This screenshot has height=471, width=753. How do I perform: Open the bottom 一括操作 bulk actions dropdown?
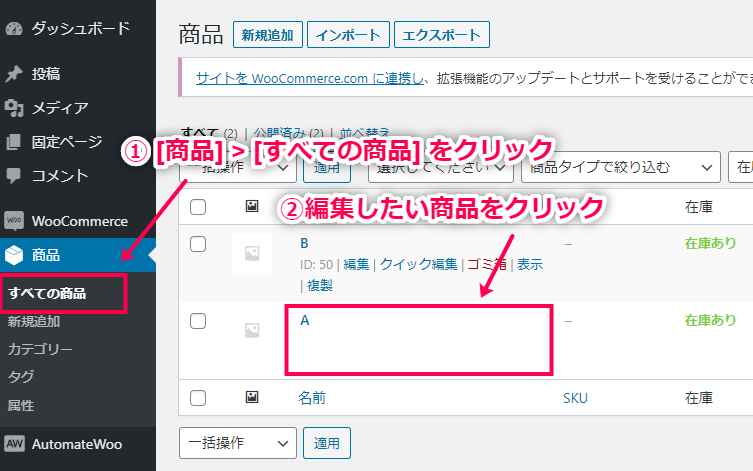(238, 443)
